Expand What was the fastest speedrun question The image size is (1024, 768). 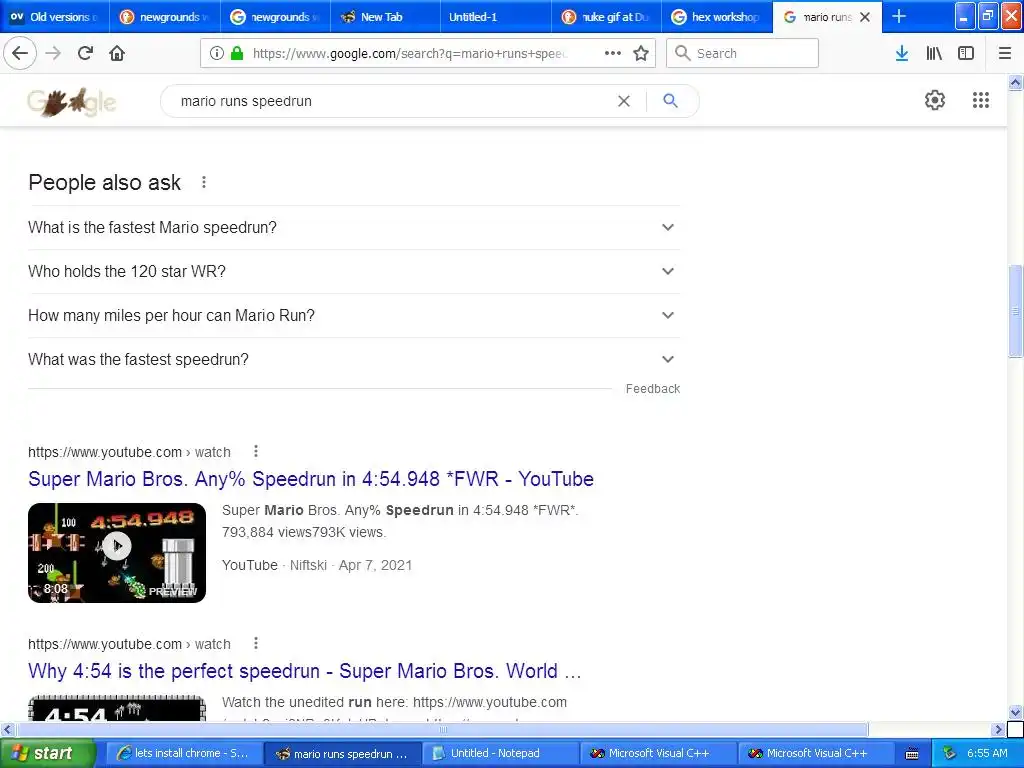pyautogui.click(x=353, y=359)
